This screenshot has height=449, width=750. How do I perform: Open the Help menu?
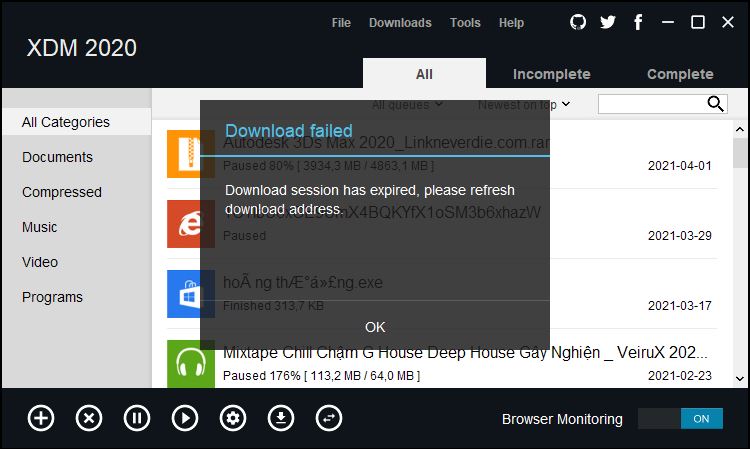[511, 22]
